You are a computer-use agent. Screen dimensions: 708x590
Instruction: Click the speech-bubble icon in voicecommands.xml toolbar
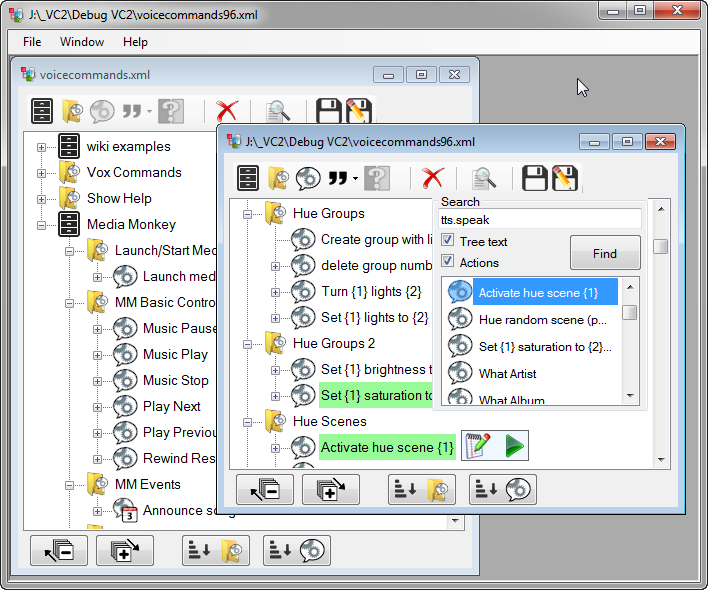102,111
